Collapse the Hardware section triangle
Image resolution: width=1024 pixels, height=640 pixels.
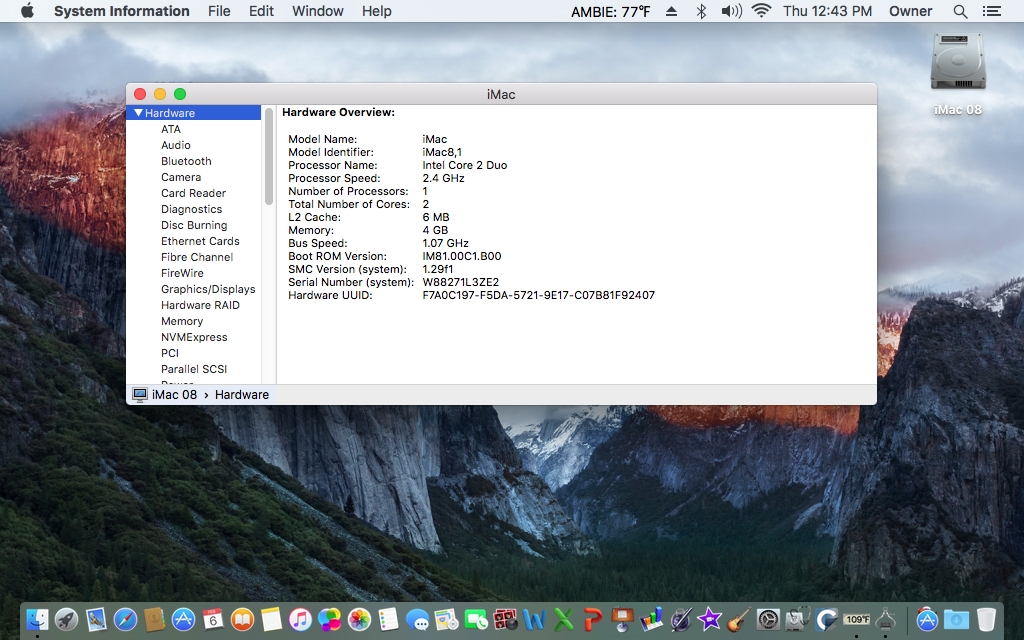click(138, 113)
